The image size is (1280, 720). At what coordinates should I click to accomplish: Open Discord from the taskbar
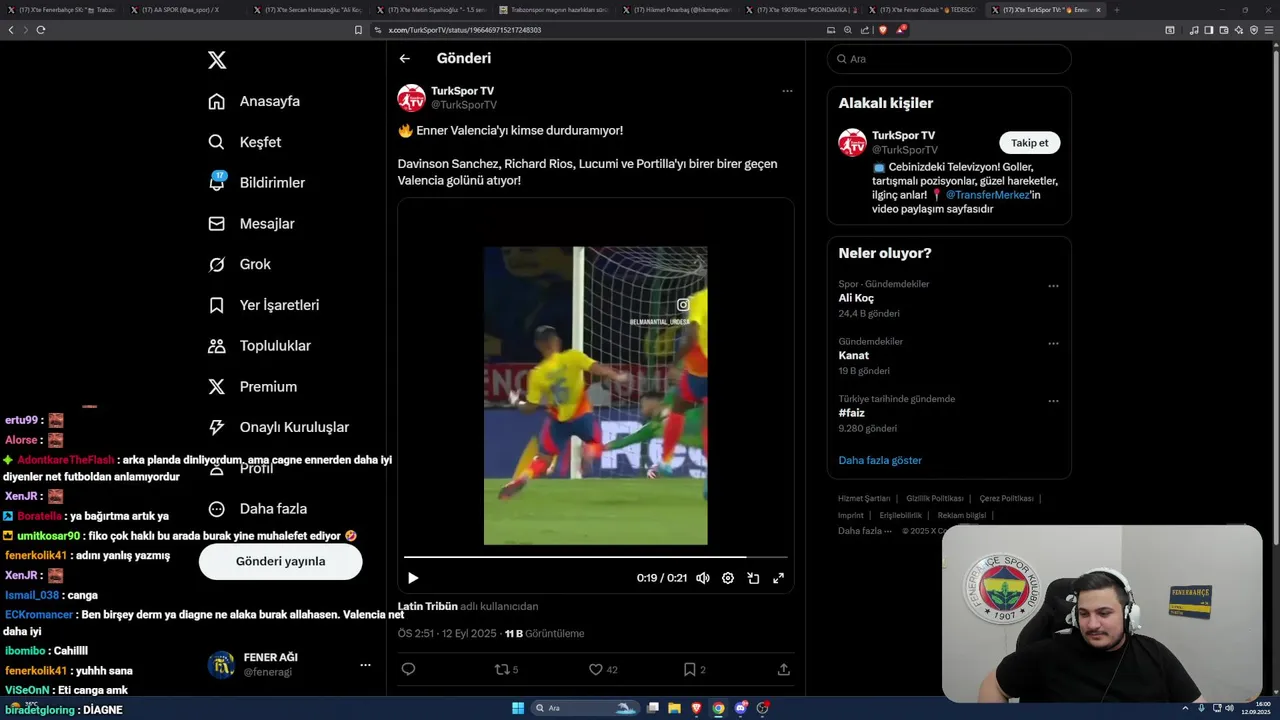click(740, 708)
